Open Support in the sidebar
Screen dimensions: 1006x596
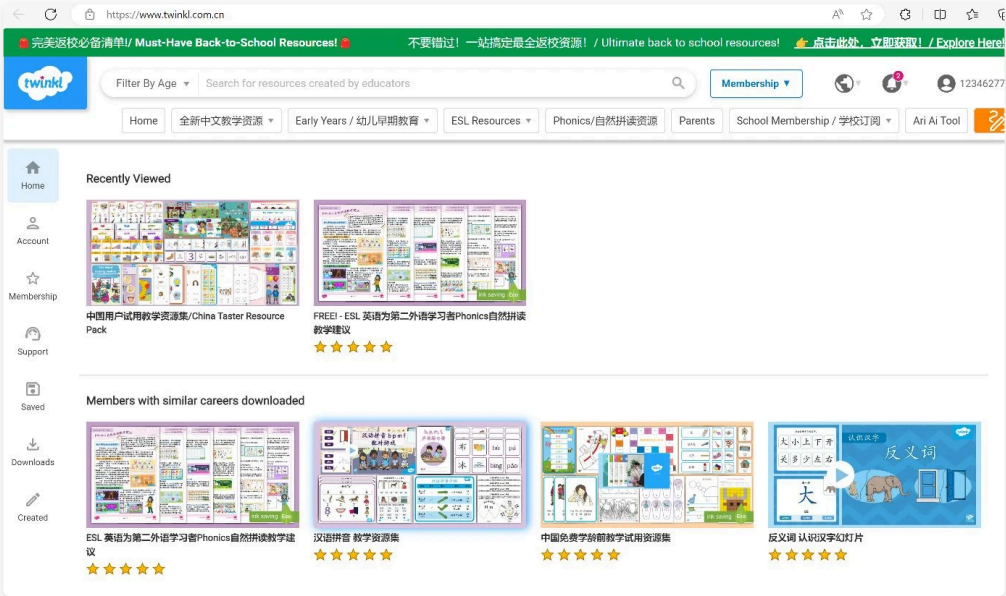[x=33, y=341]
